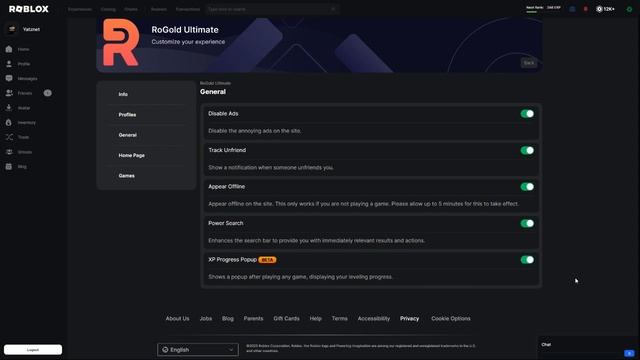Go to Friends in the sidebar
The height and width of the screenshot is (360, 640).
pyautogui.click(x=24, y=93)
